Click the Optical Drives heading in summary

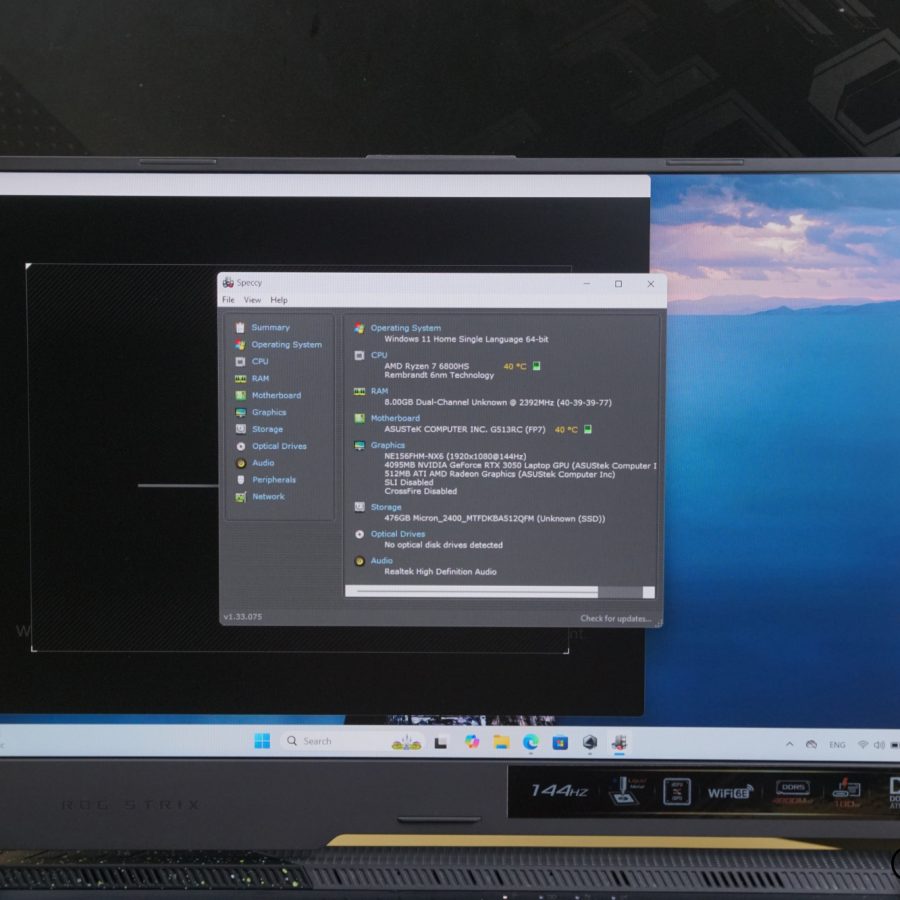pyautogui.click(x=398, y=534)
